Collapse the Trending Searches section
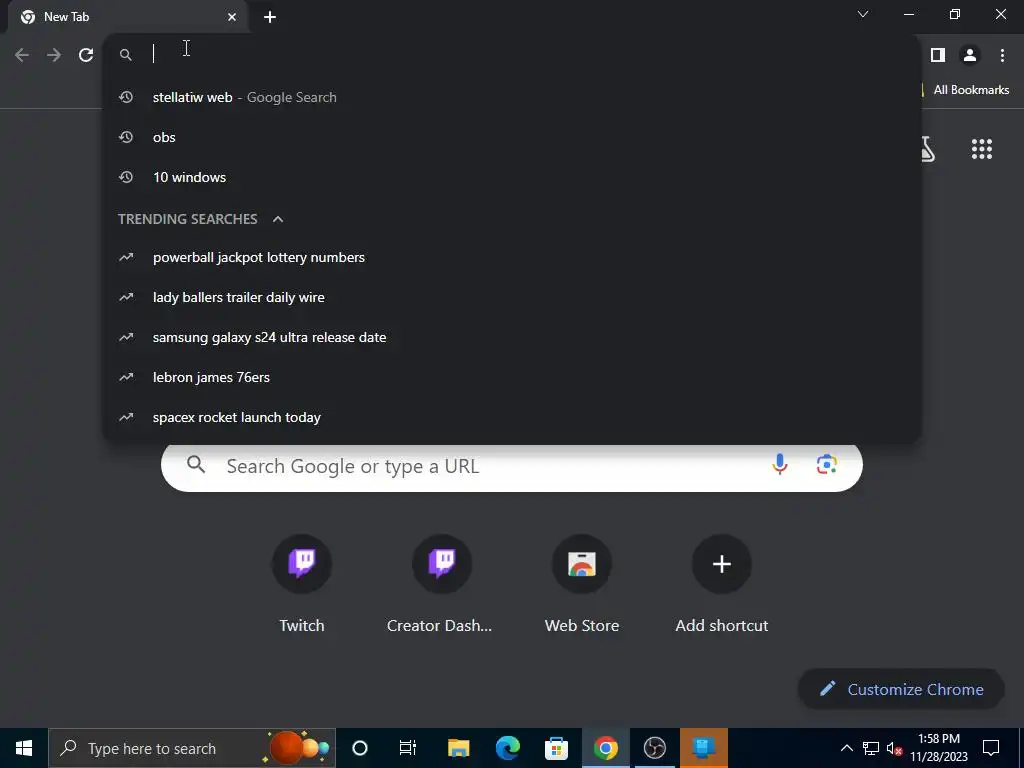Viewport: 1024px width, 768px height. coord(278,219)
